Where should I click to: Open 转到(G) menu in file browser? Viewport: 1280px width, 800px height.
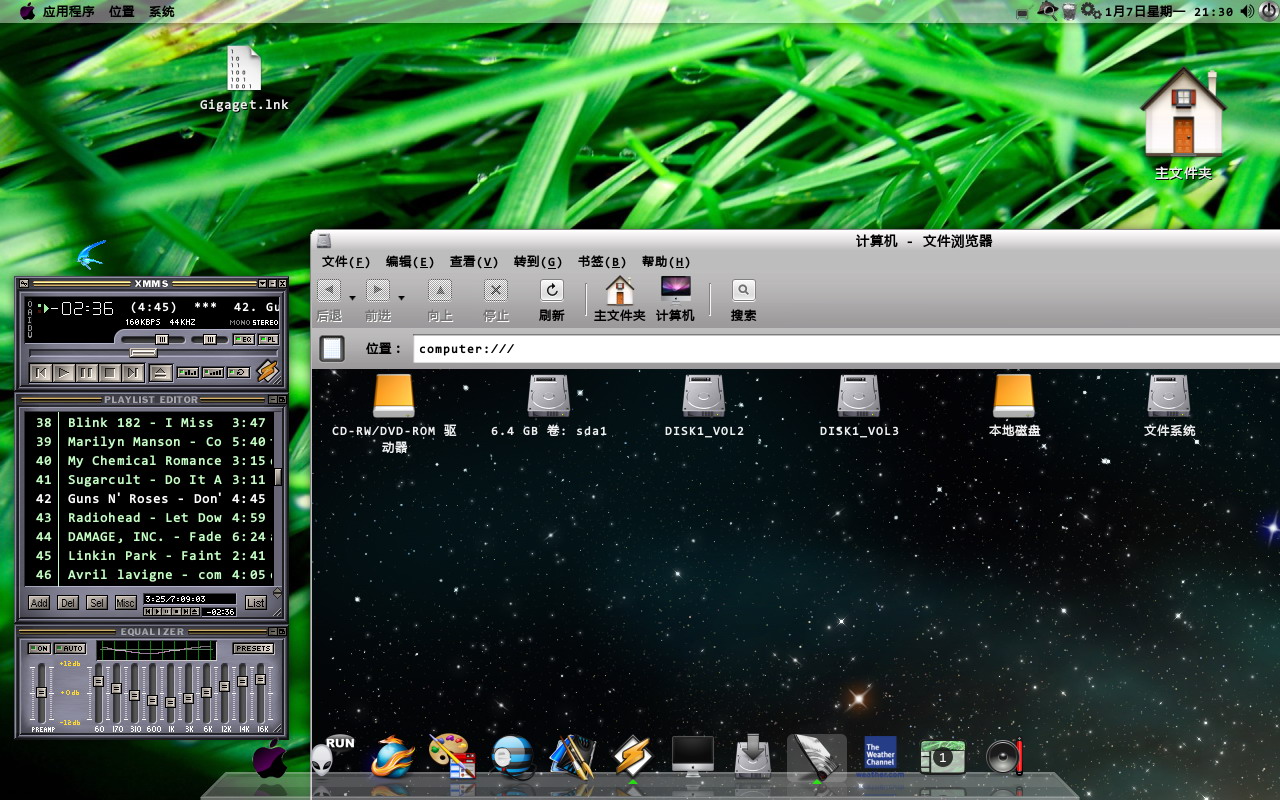point(538,262)
